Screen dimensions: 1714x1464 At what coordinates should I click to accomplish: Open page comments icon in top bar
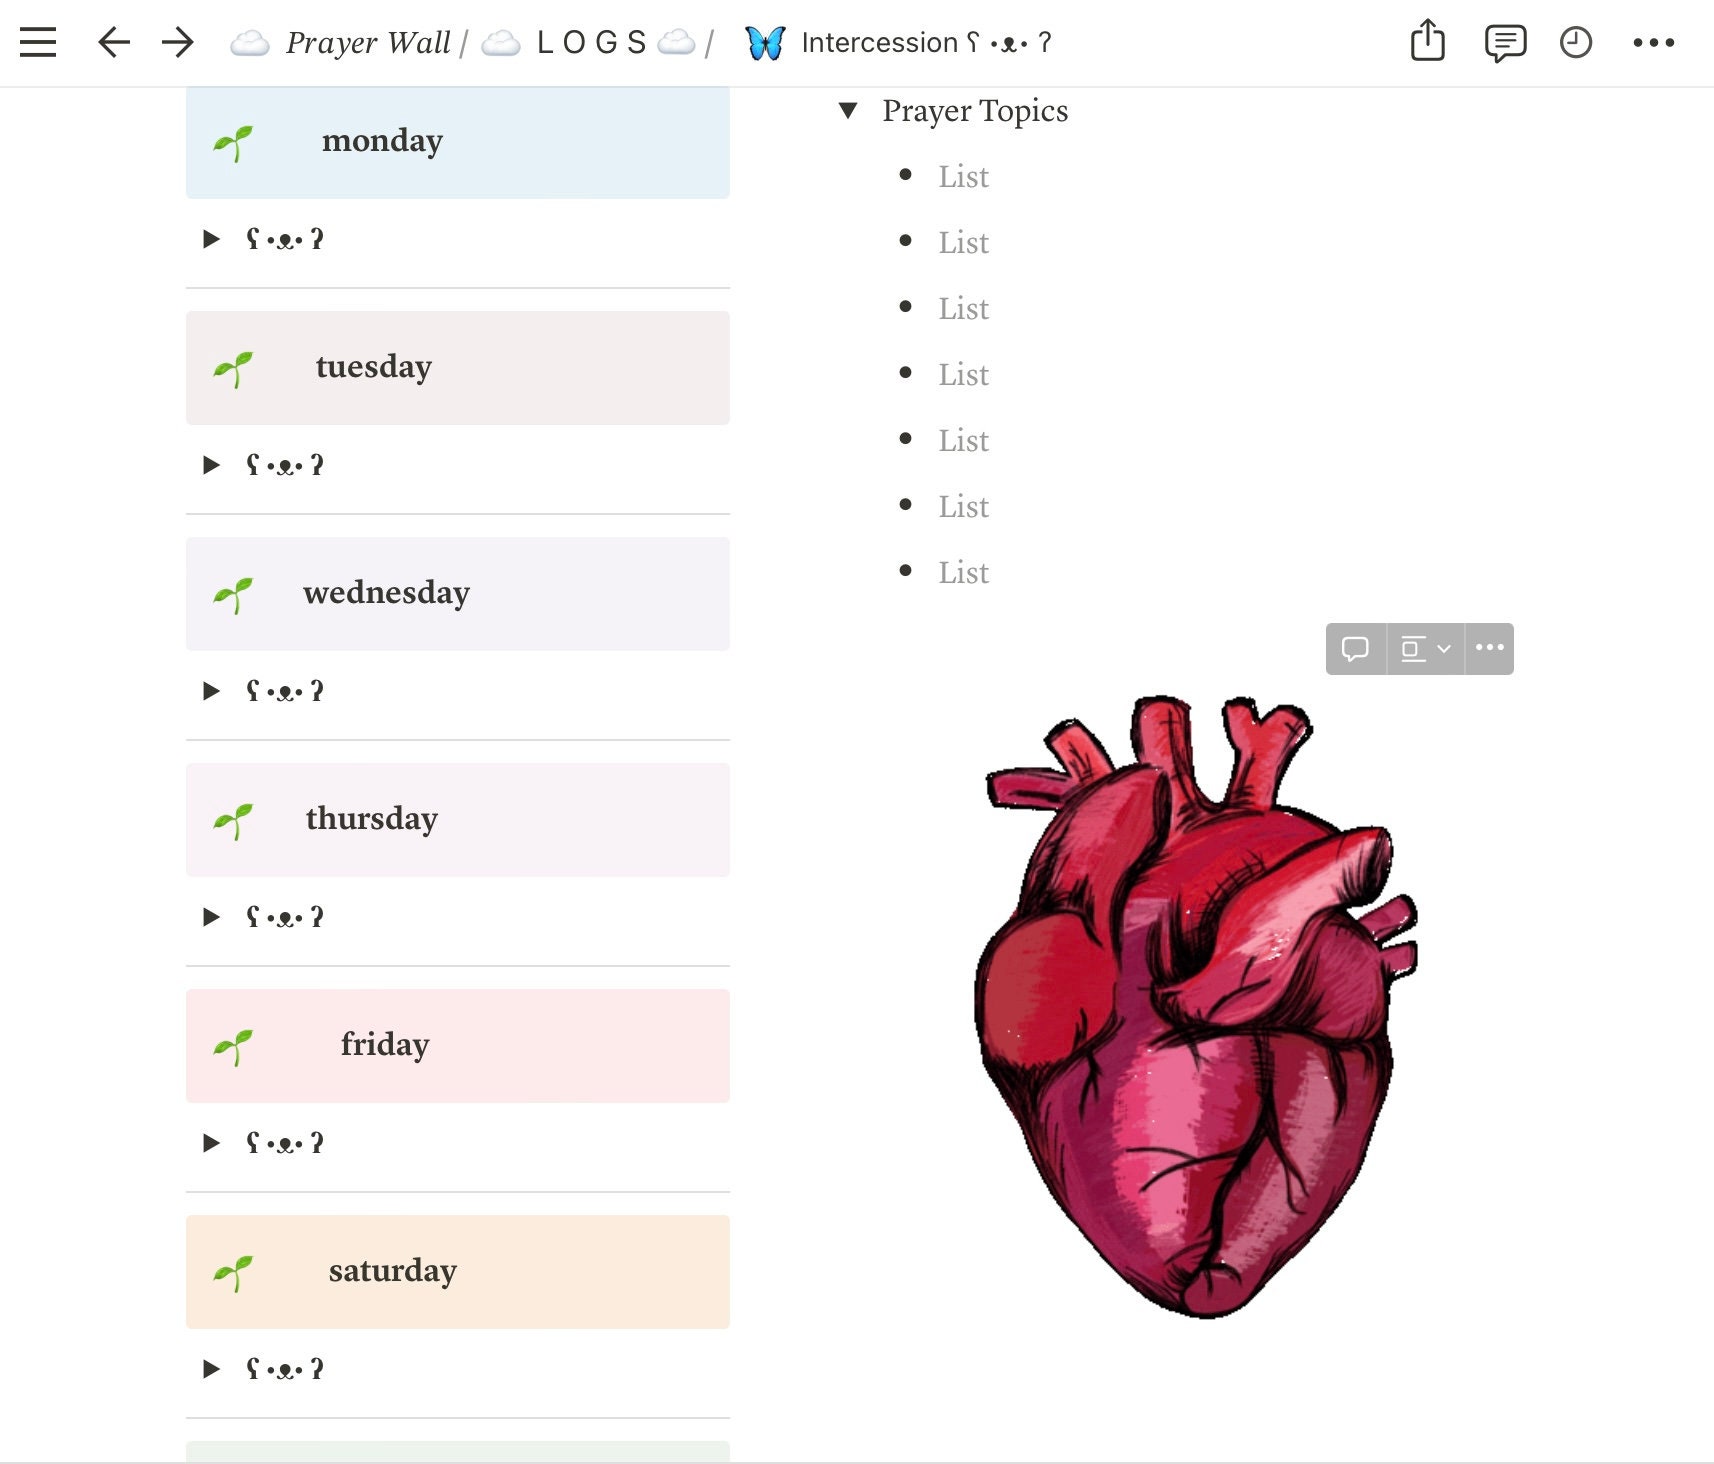(1505, 43)
